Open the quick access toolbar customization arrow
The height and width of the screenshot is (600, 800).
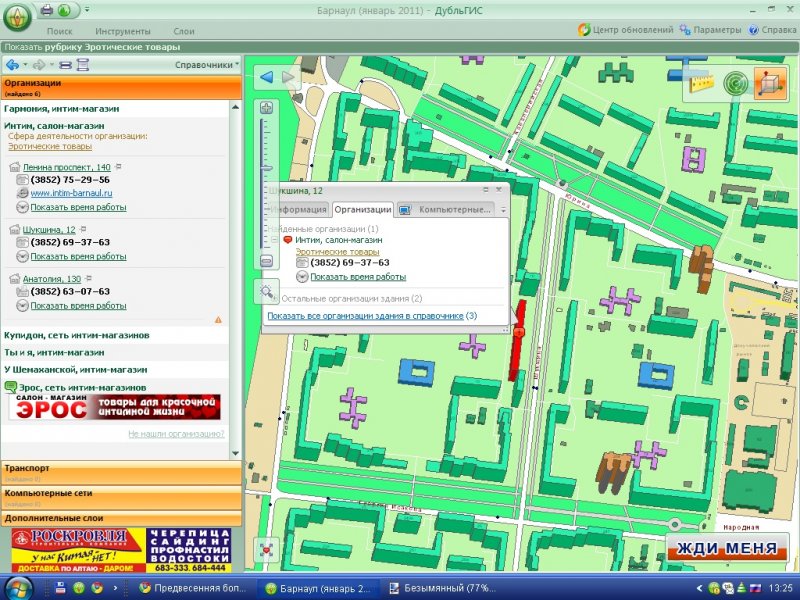pos(87,9)
